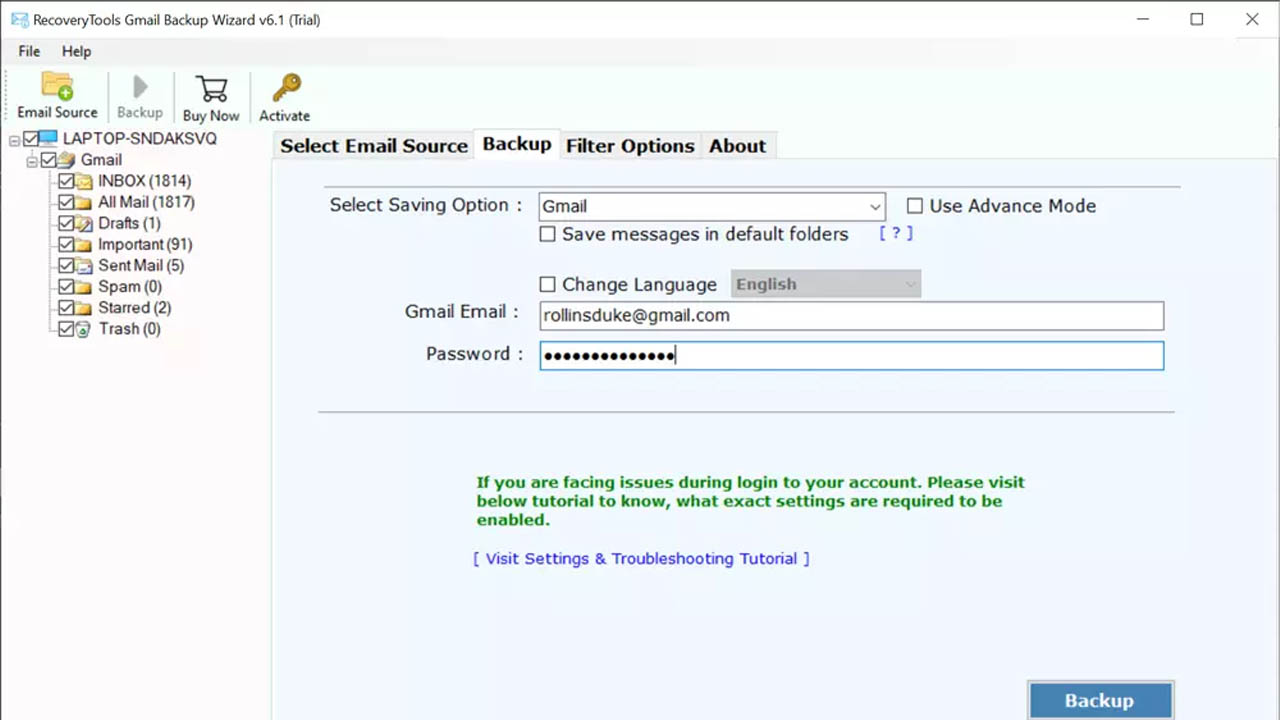Click the INBOX folder icon

(x=85, y=181)
